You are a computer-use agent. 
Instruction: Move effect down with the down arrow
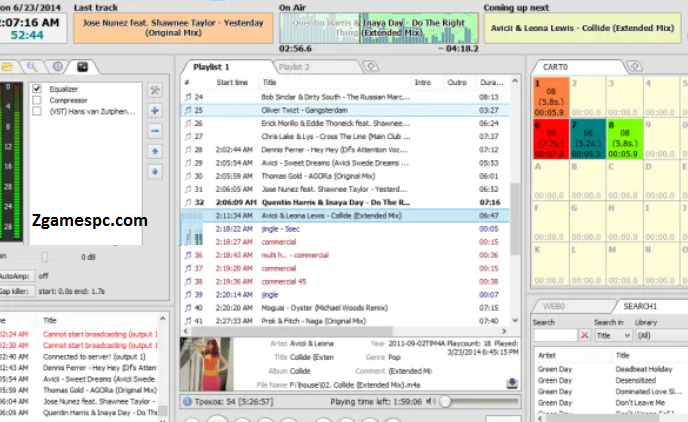[155, 172]
